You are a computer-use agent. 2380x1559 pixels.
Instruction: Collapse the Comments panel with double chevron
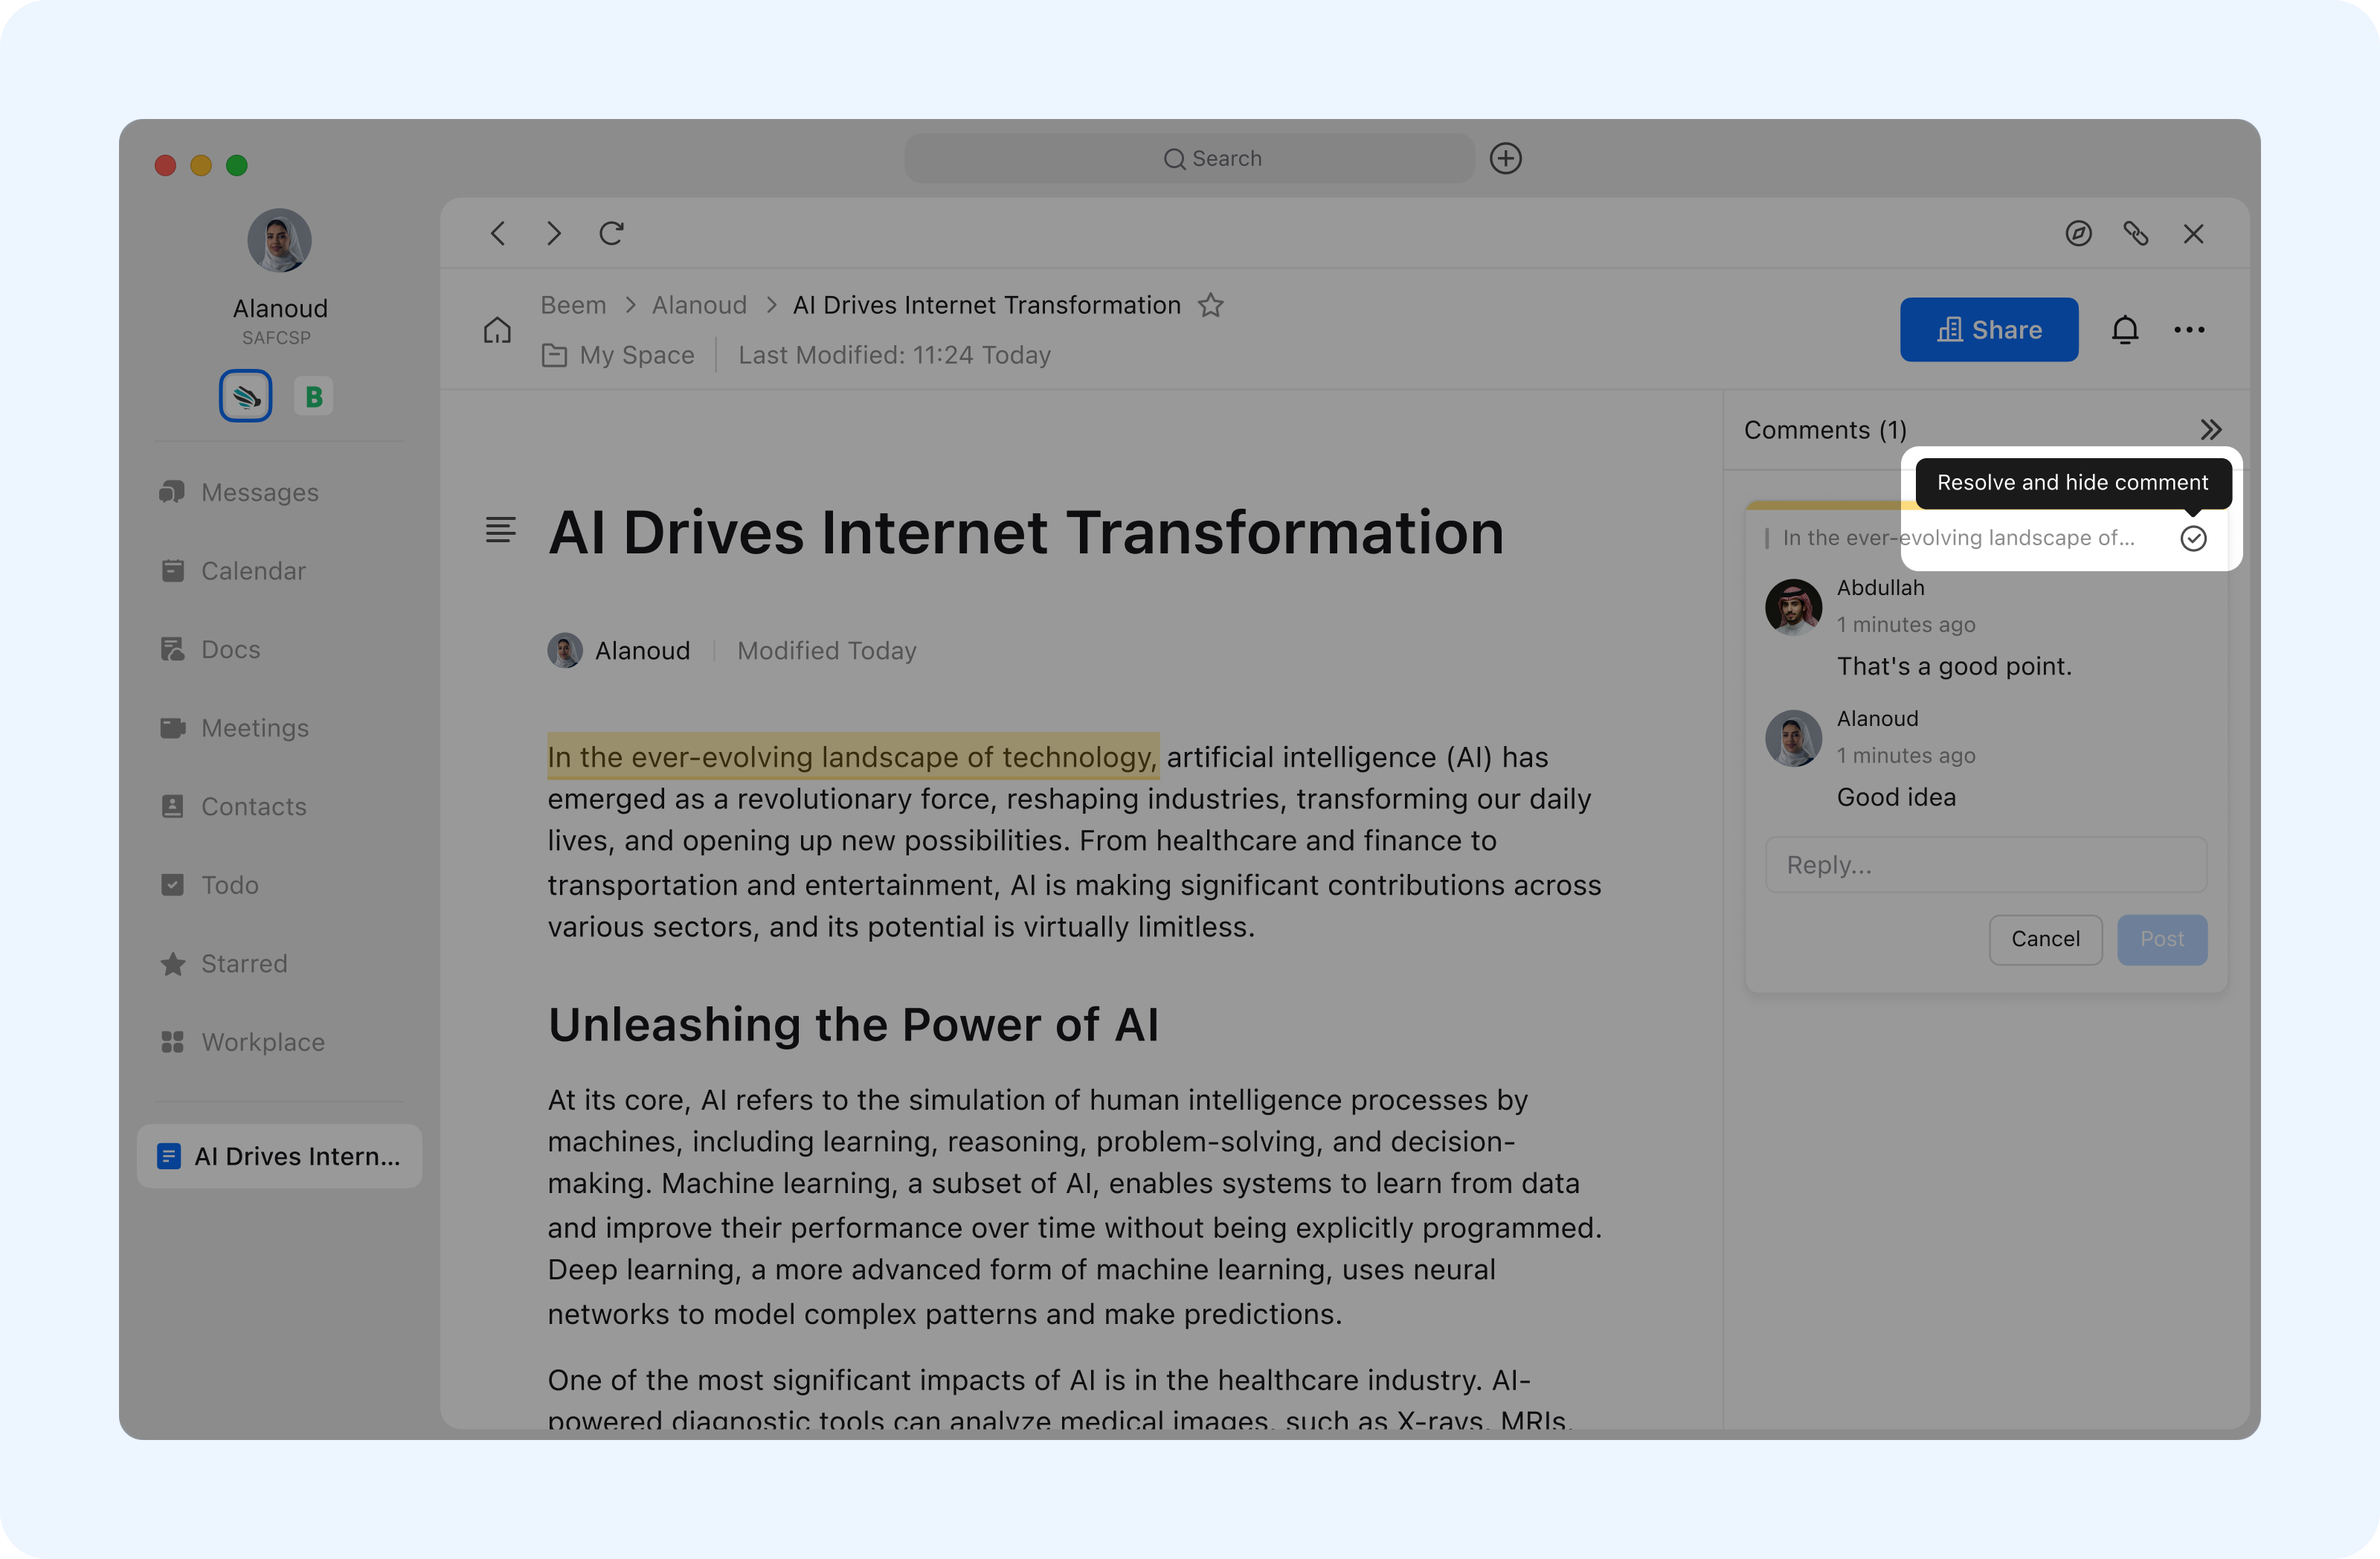[x=2210, y=430]
